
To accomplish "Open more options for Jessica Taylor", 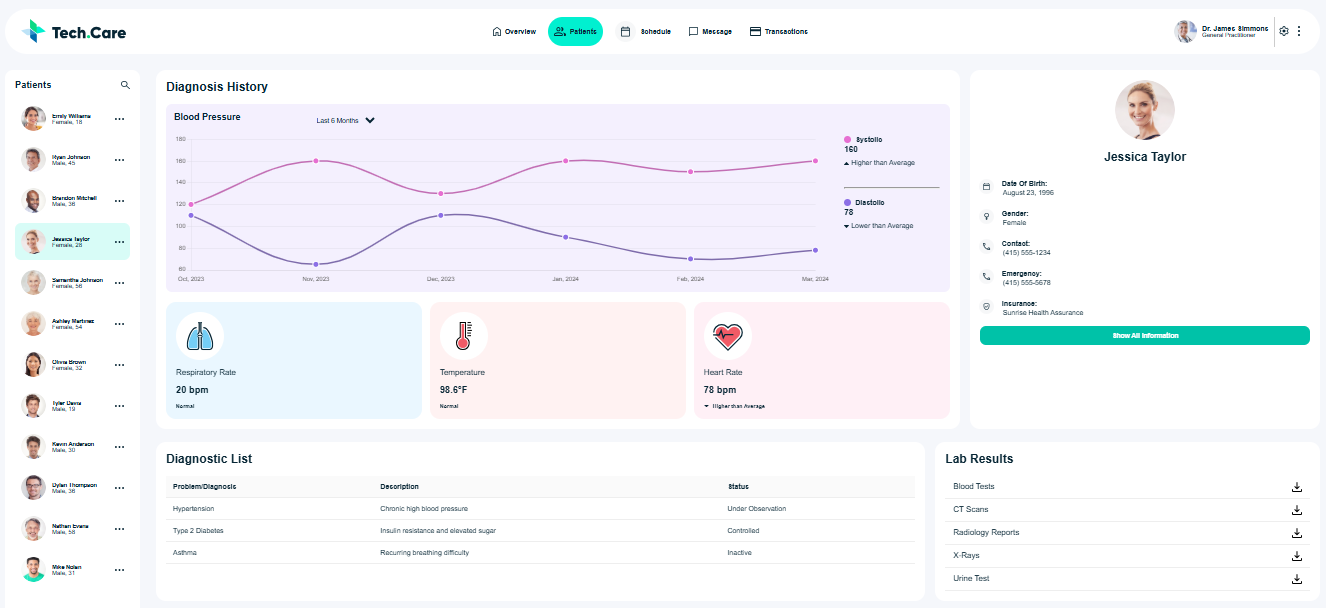I will point(120,242).
